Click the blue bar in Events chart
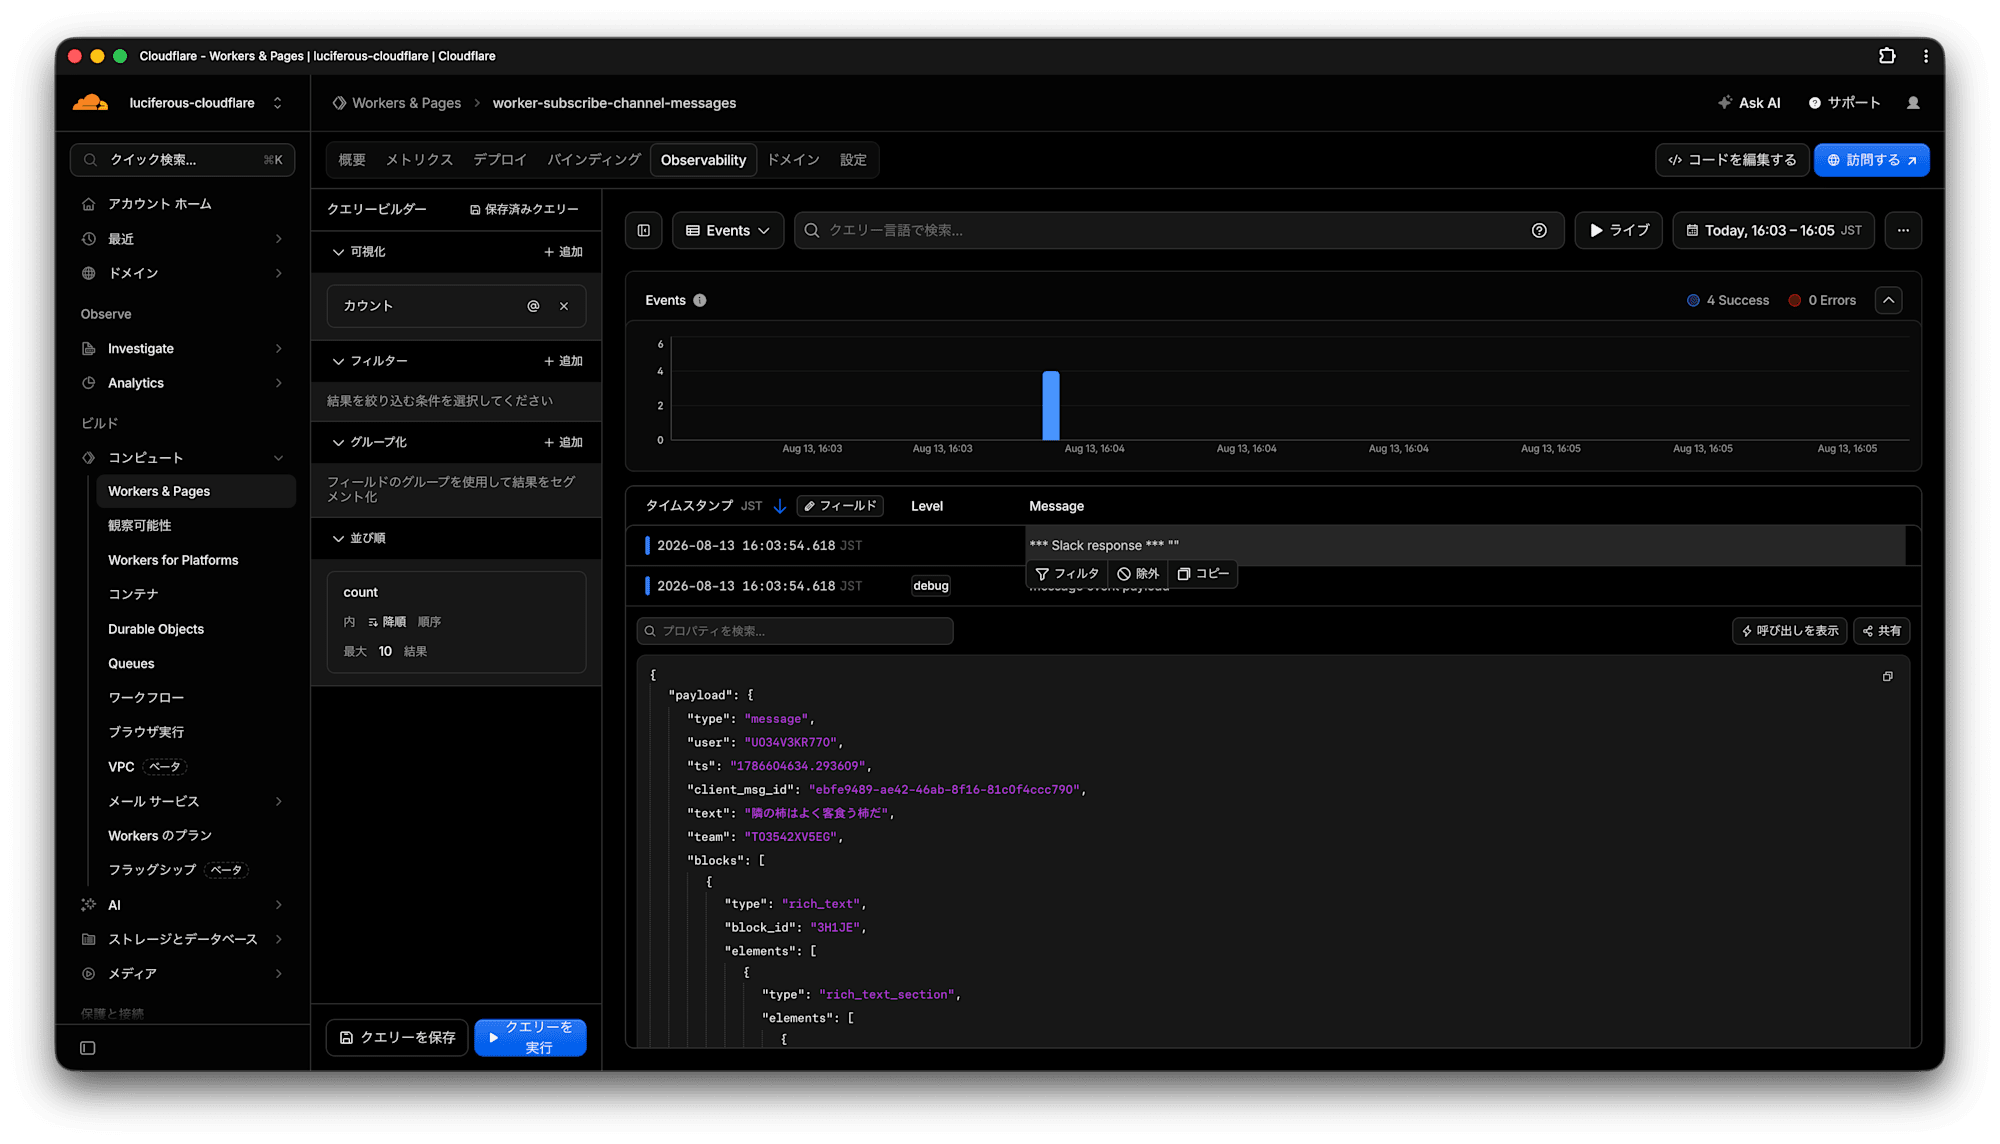Viewport: 2000px width, 1144px height. point(1051,406)
